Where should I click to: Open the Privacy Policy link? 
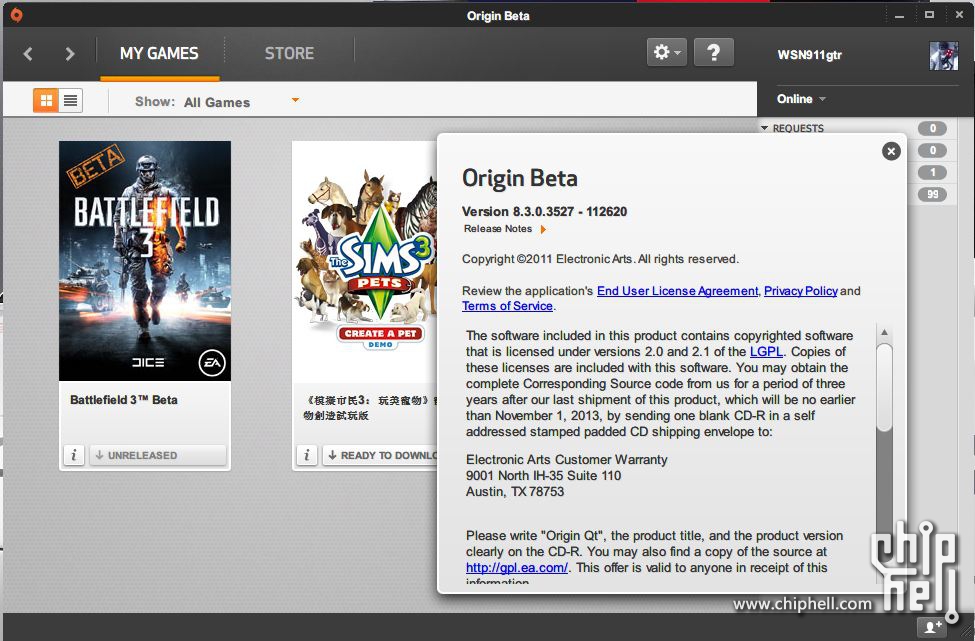(x=801, y=291)
